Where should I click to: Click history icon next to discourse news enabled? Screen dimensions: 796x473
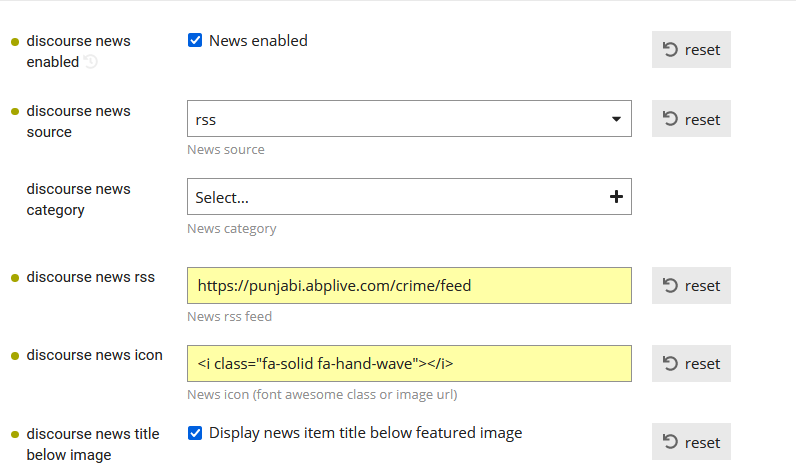[90, 62]
